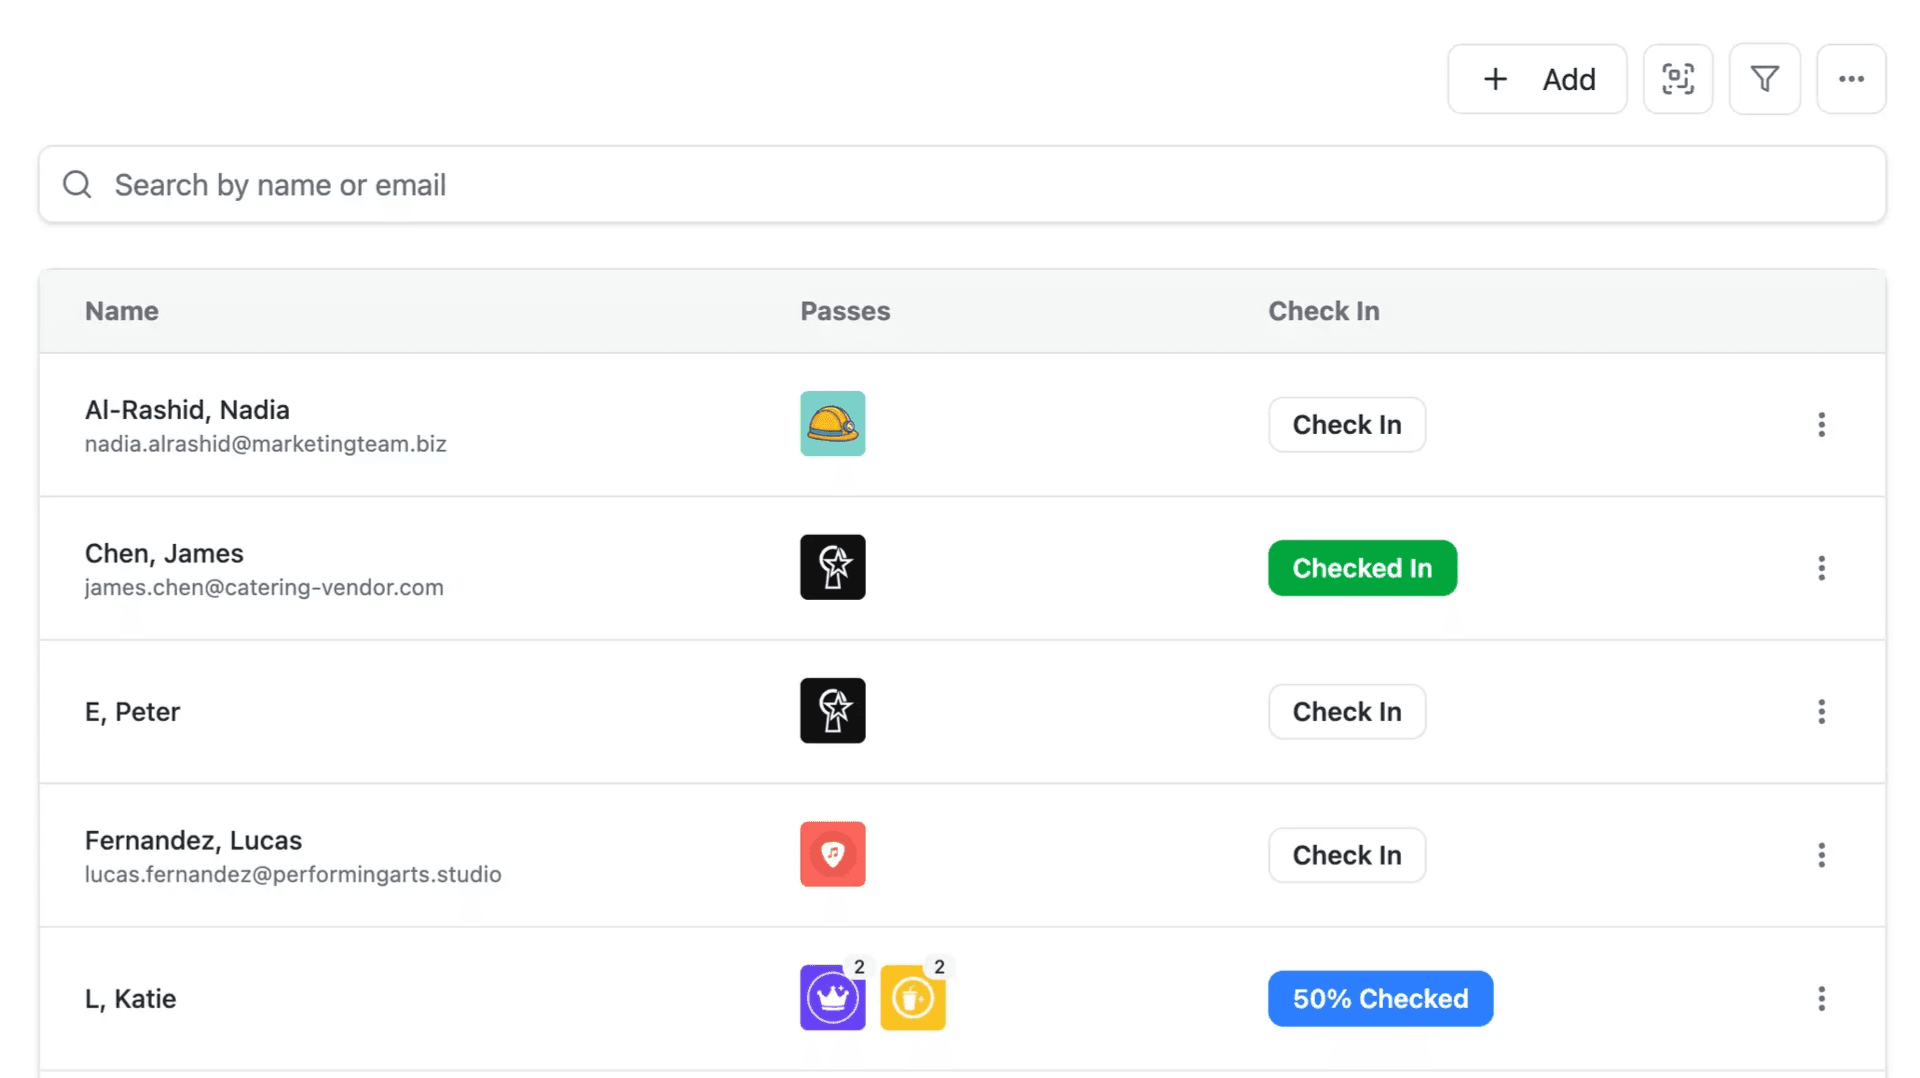Open row options for Lucas Fernandez

tap(1821, 855)
